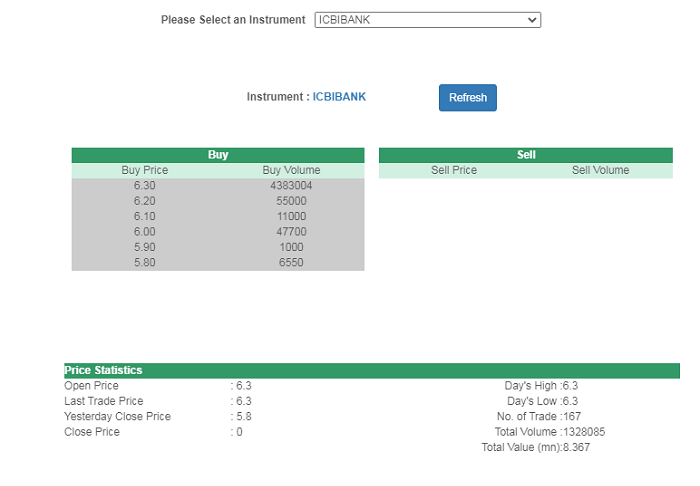The height and width of the screenshot is (486, 700).
Task: Click the Sell Price column header
Action: [x=454, y=170]
